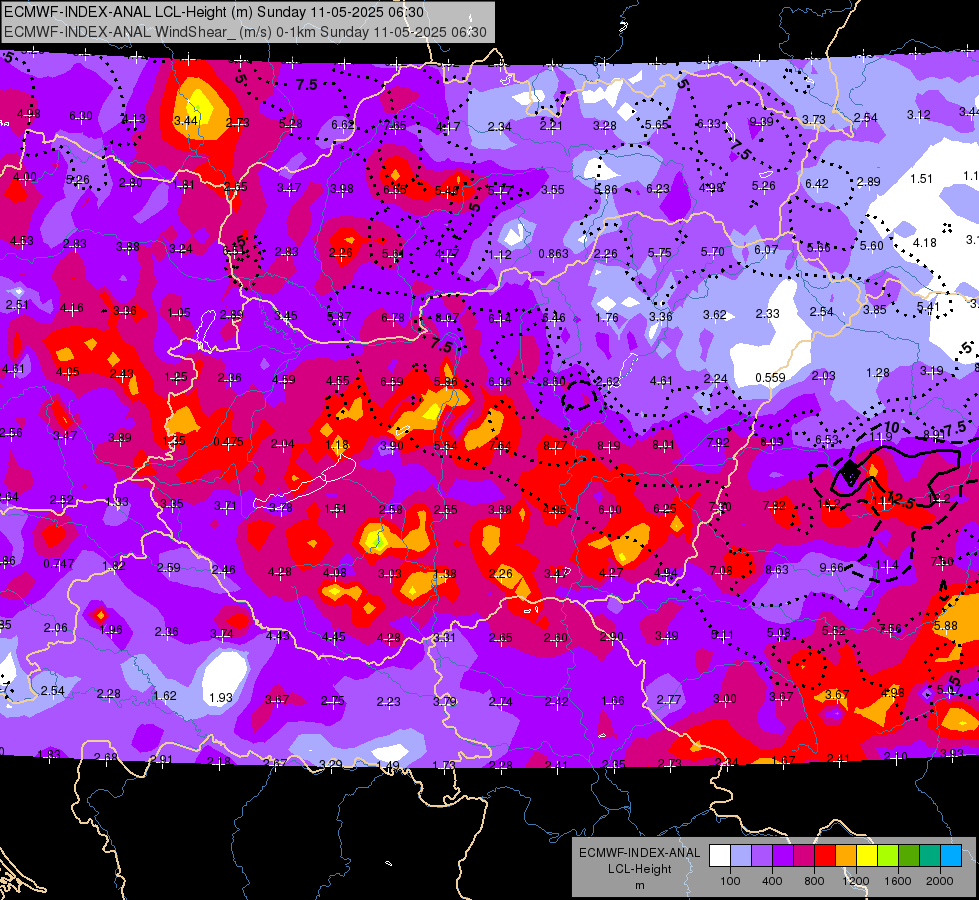Click the magenta legend swatch before 800
The width and height of the screenshot is (979, 900).
point(804,856)
